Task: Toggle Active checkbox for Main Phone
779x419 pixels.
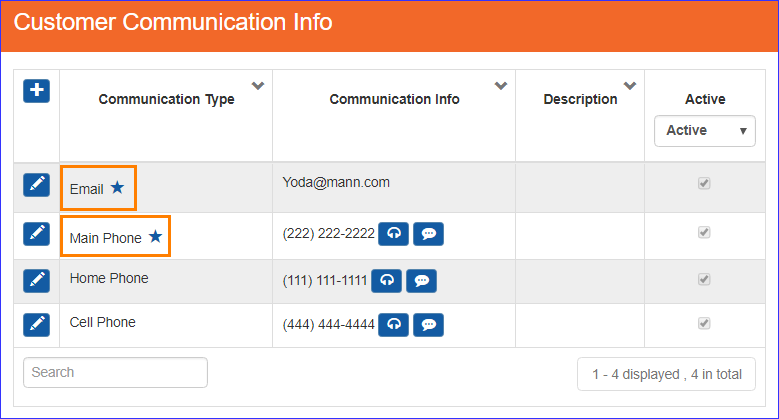Action: (x=704, y=232)
